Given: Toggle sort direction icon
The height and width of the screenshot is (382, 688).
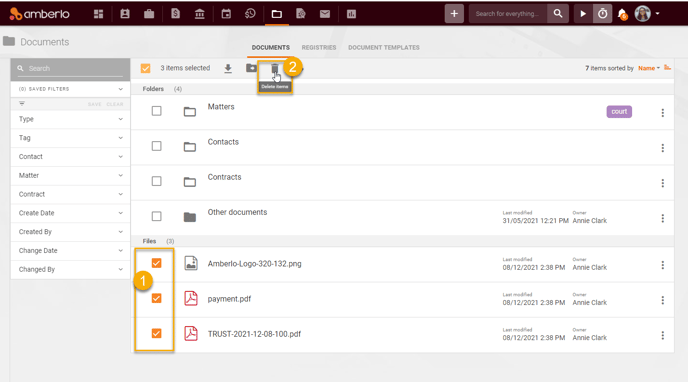Looking at the screenshot, I should (667, 68).
